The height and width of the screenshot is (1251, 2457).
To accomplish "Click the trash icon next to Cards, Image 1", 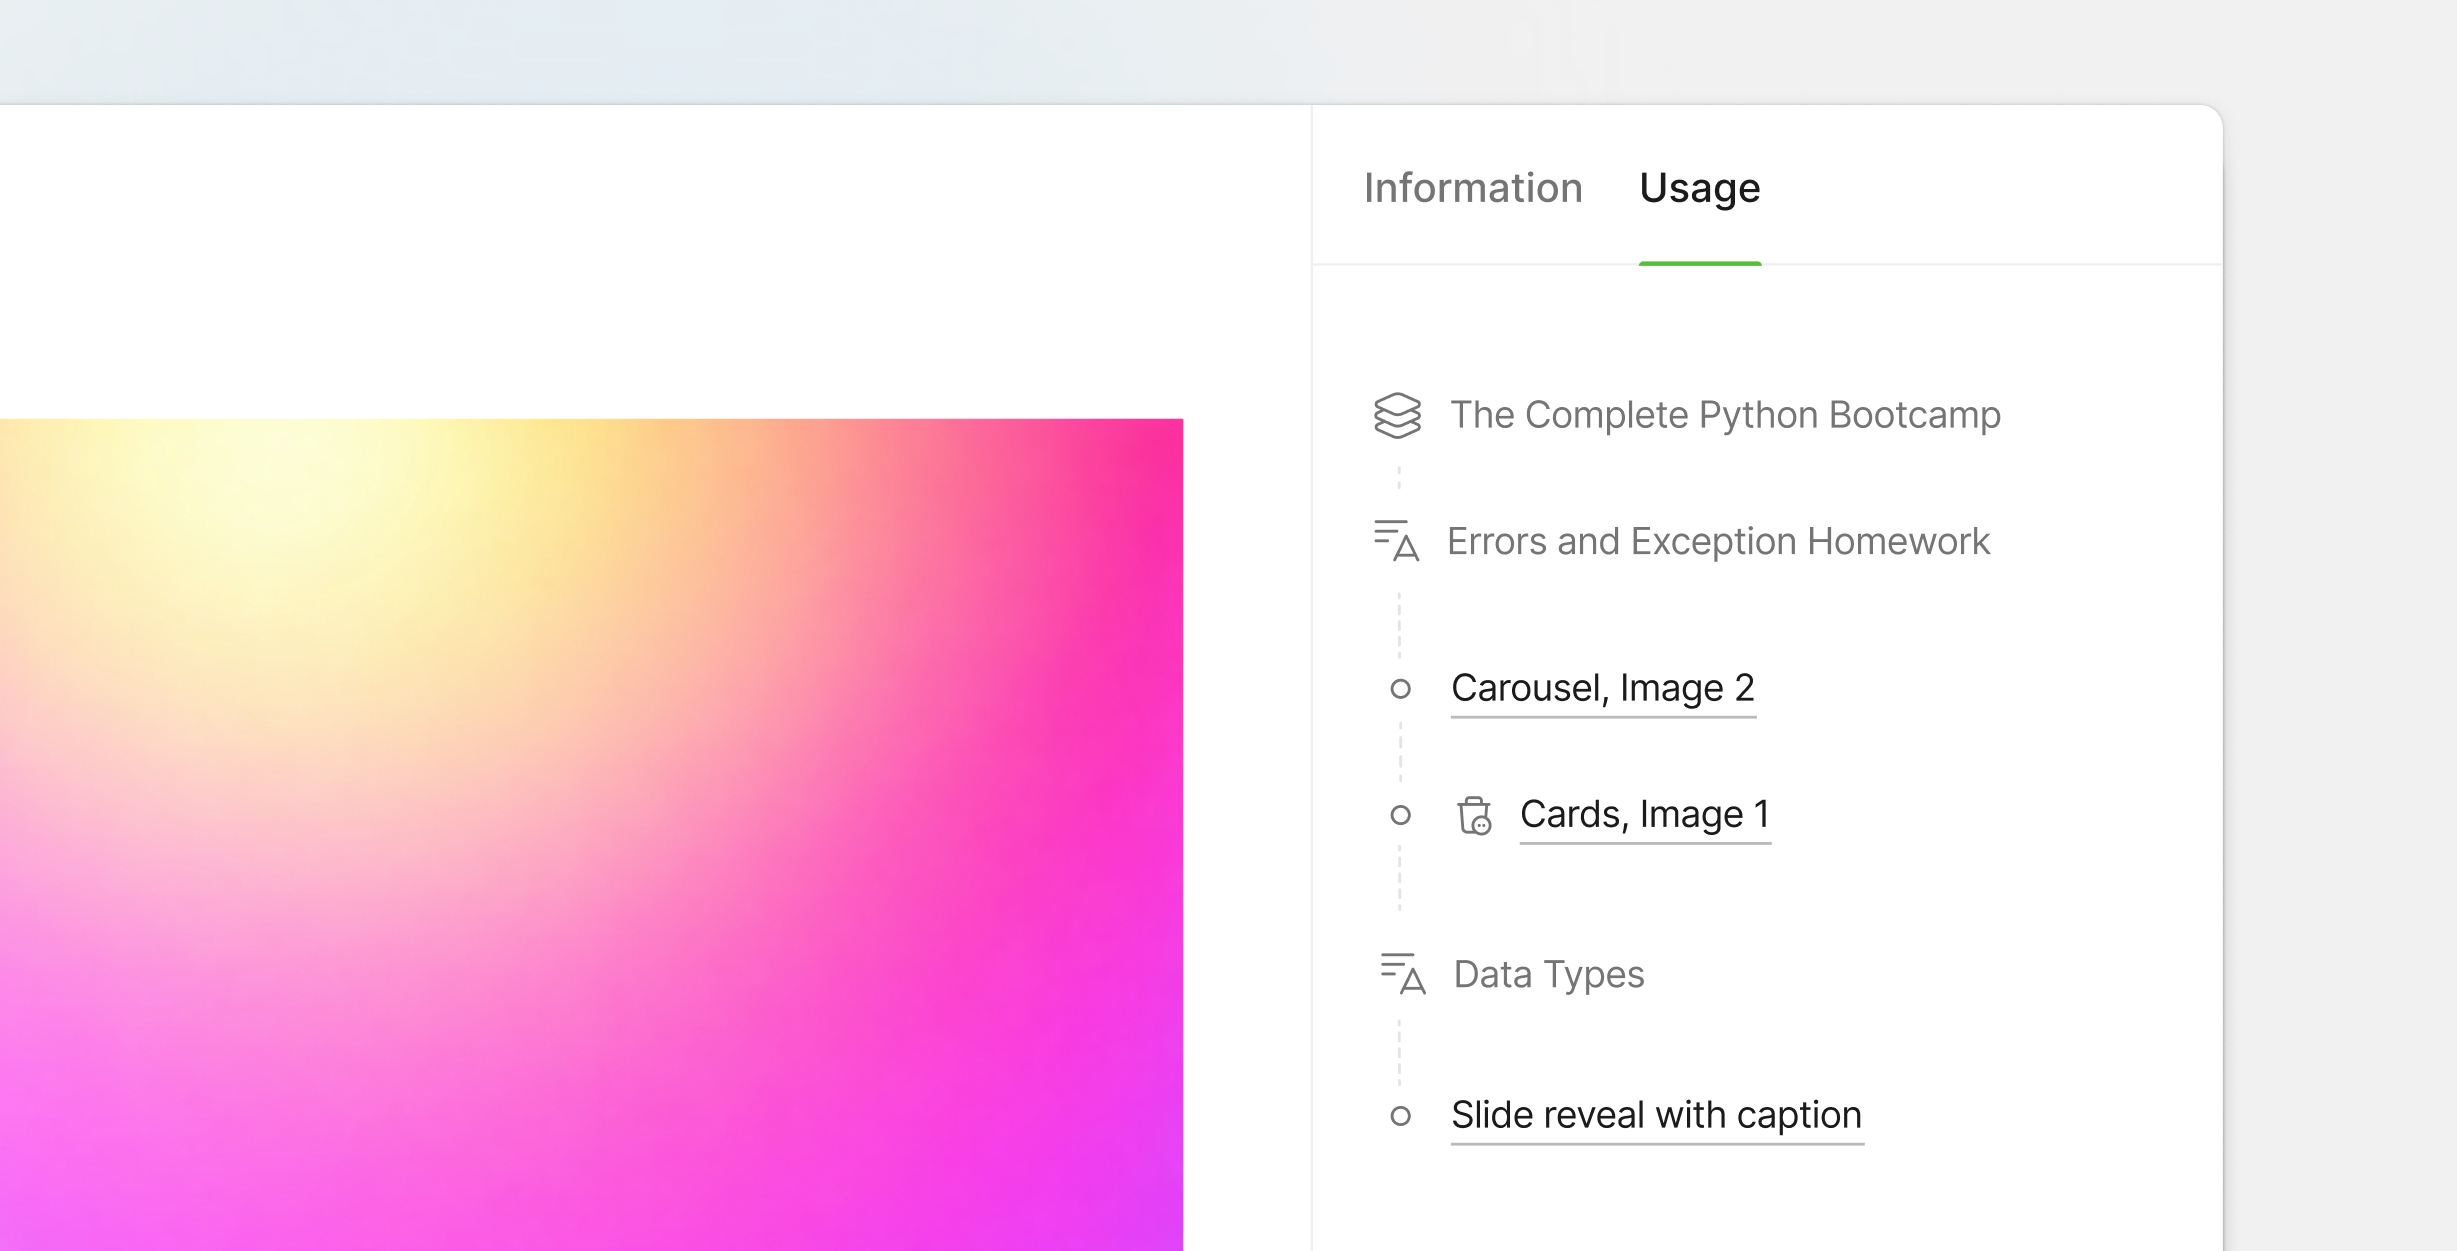I will point(1474,815).
